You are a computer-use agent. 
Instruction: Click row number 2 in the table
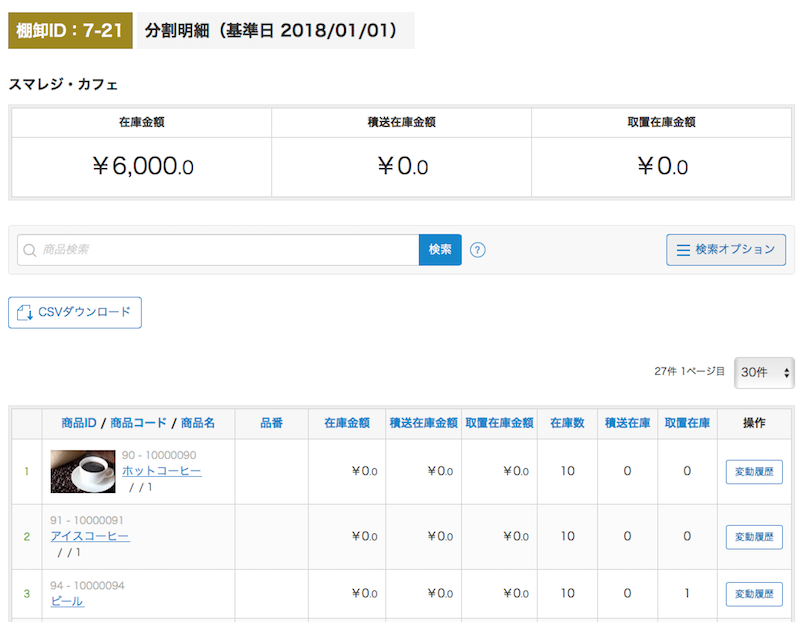tap(27, 537)
